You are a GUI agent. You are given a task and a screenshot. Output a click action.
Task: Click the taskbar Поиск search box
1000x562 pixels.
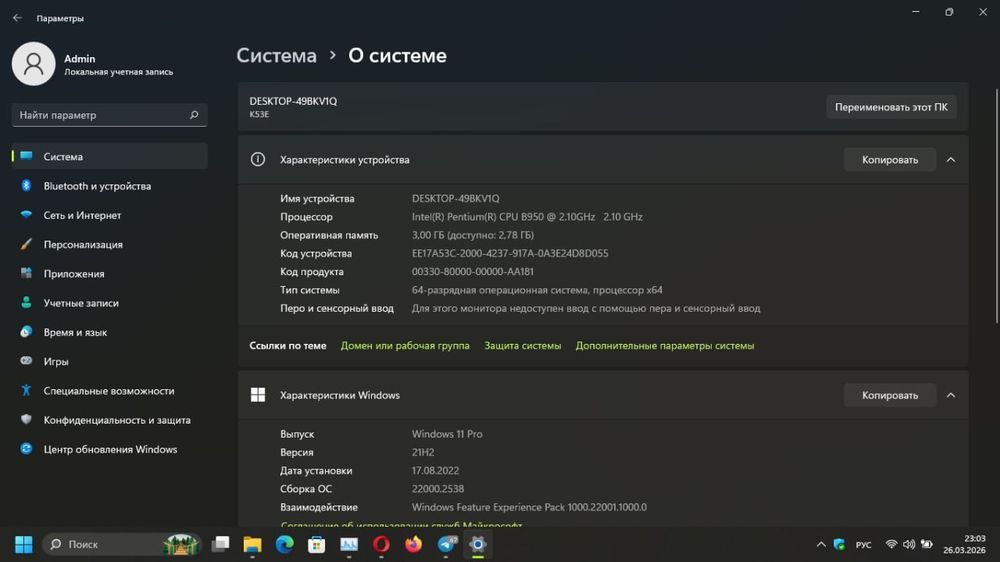pos(122,544)
